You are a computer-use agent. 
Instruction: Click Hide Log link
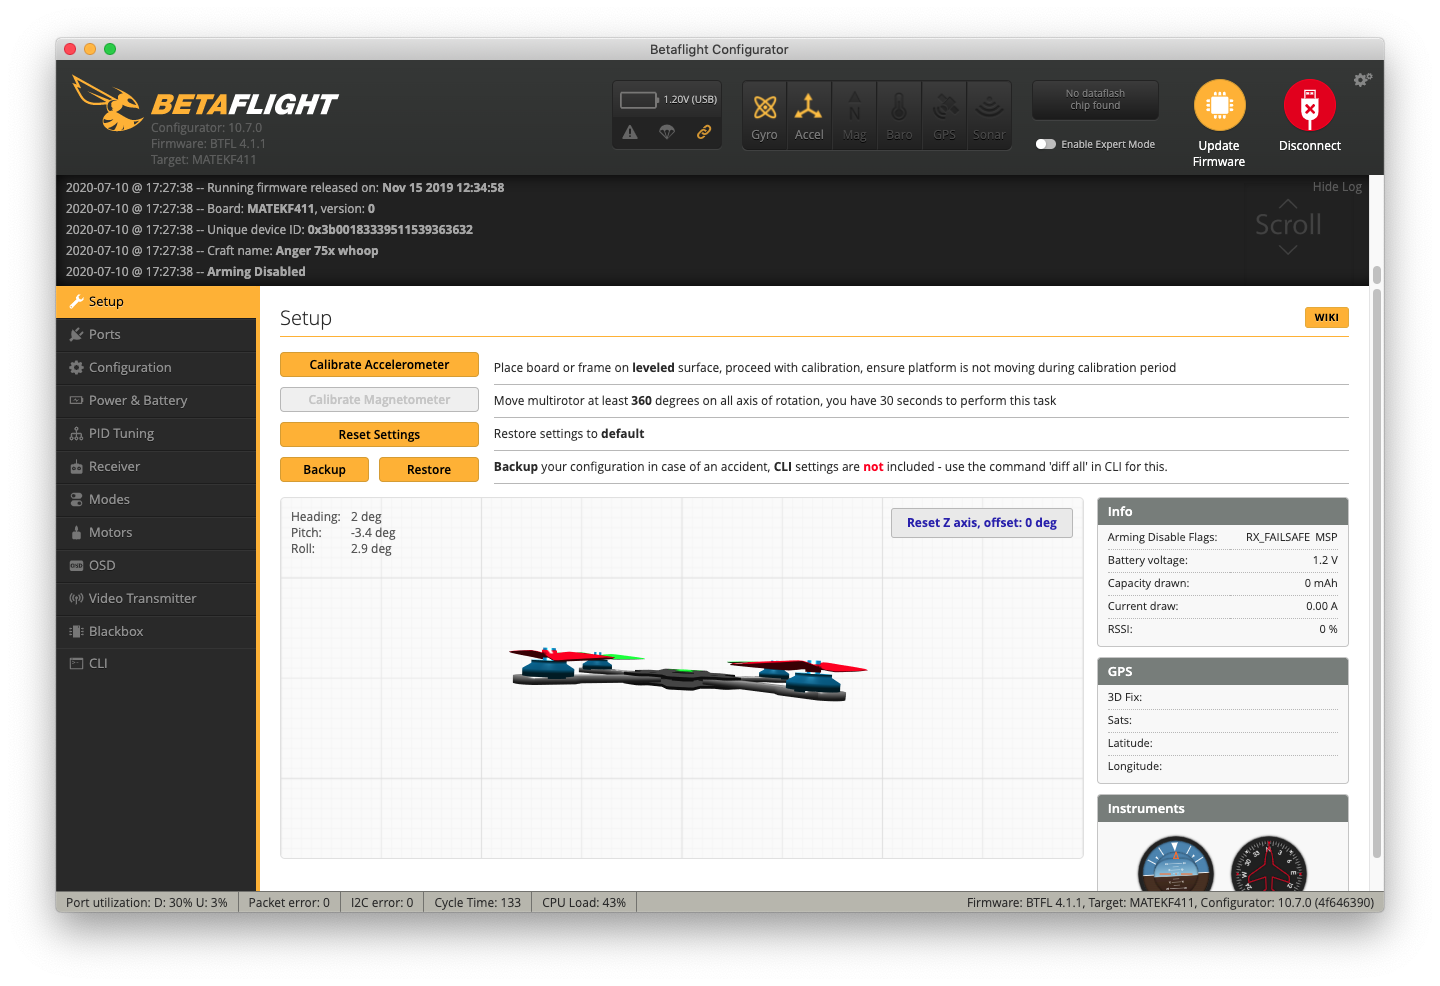click(x=1337, y=187)
